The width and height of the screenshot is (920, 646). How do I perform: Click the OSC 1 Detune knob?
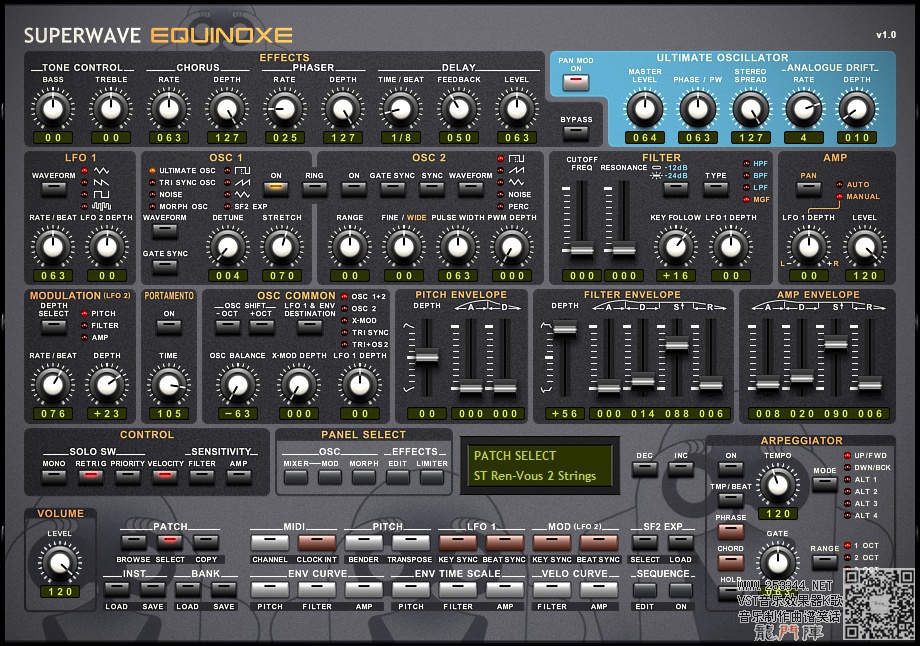coord(228,247)
